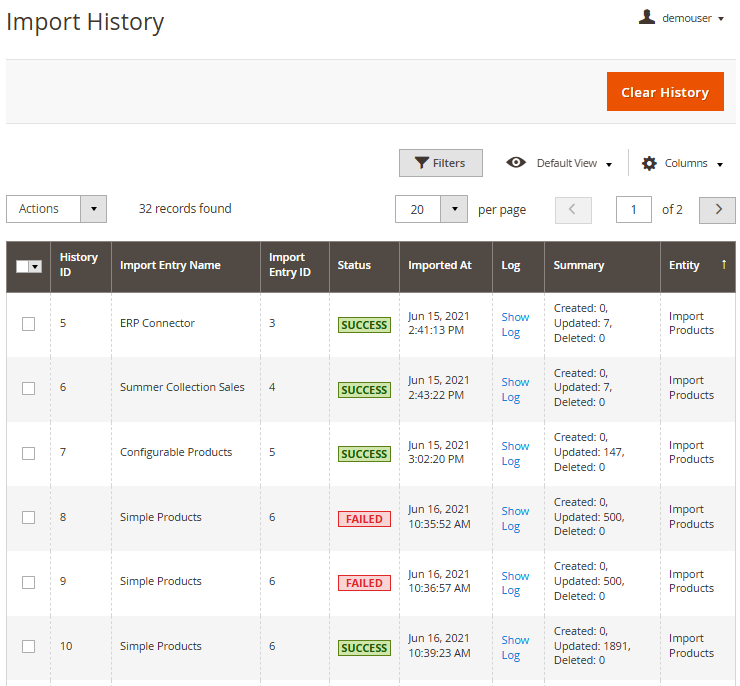The height and width of the screenshot is (686, 740).
Task: Tick the checkbox for history ID 10
Action: pos(28,646)
